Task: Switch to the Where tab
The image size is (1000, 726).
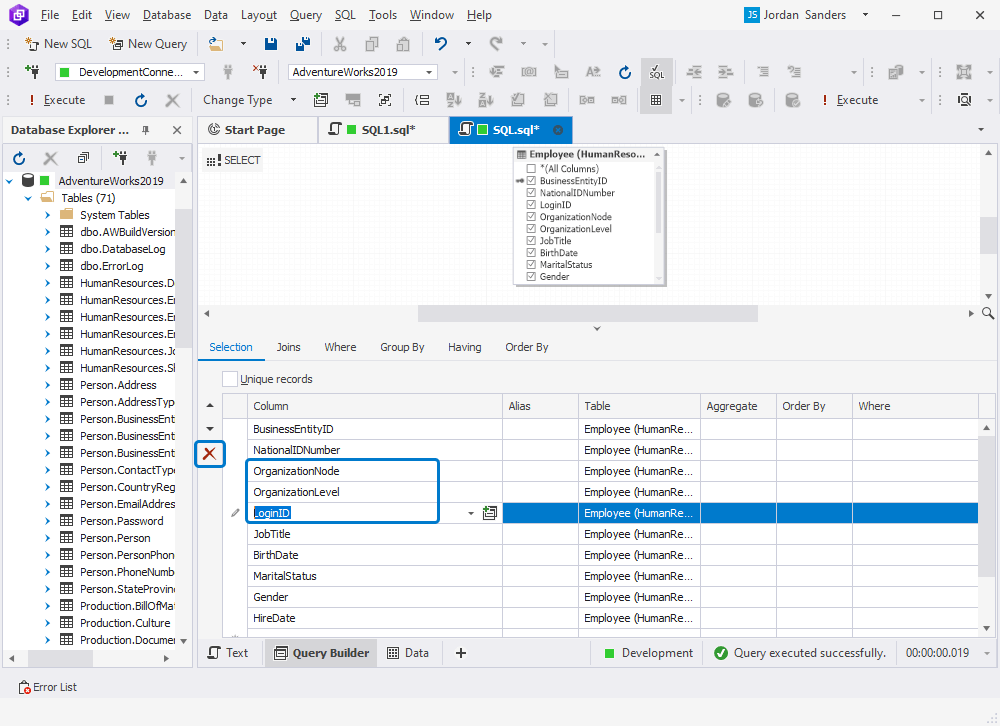Action: 340,347
